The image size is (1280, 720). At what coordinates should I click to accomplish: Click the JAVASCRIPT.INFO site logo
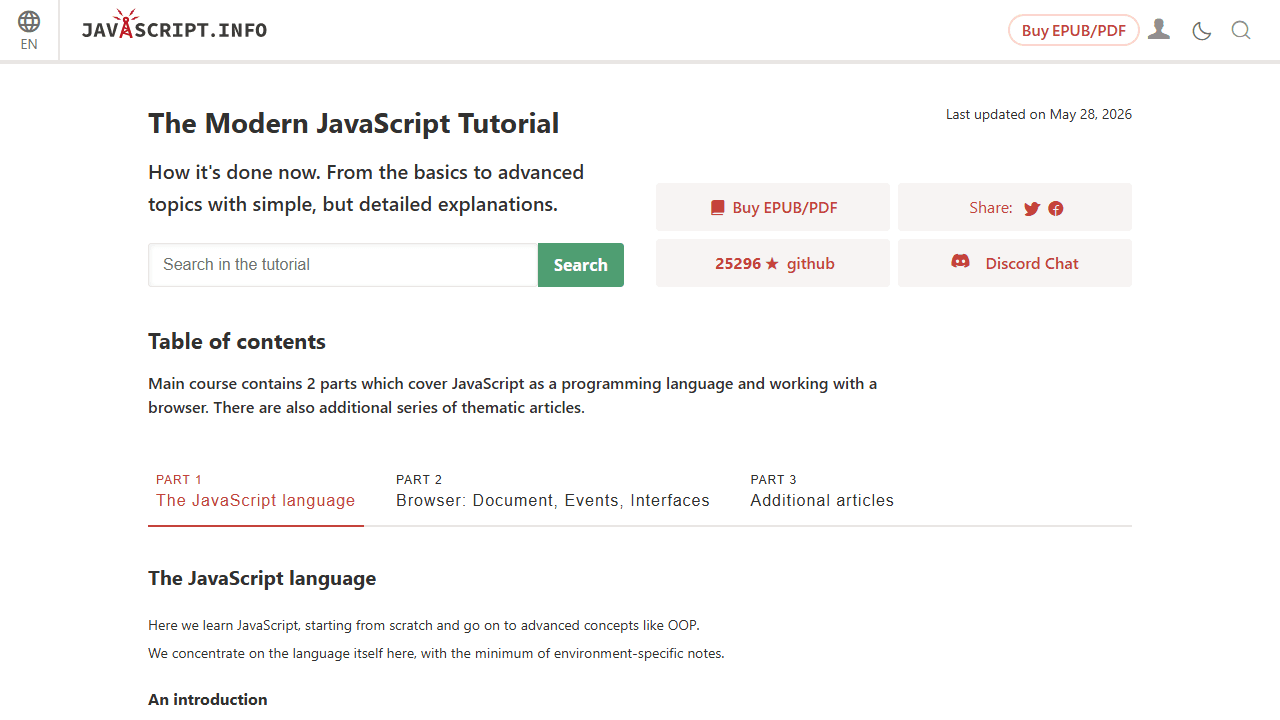[174, 25]
